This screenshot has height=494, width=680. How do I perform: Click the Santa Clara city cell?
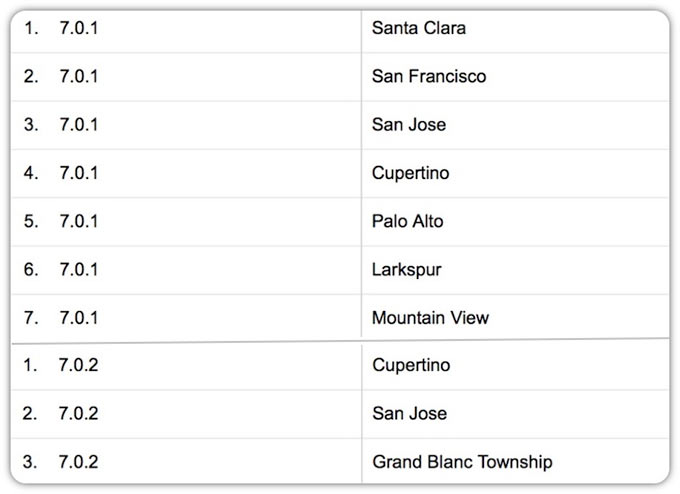(x=418, y=28)
